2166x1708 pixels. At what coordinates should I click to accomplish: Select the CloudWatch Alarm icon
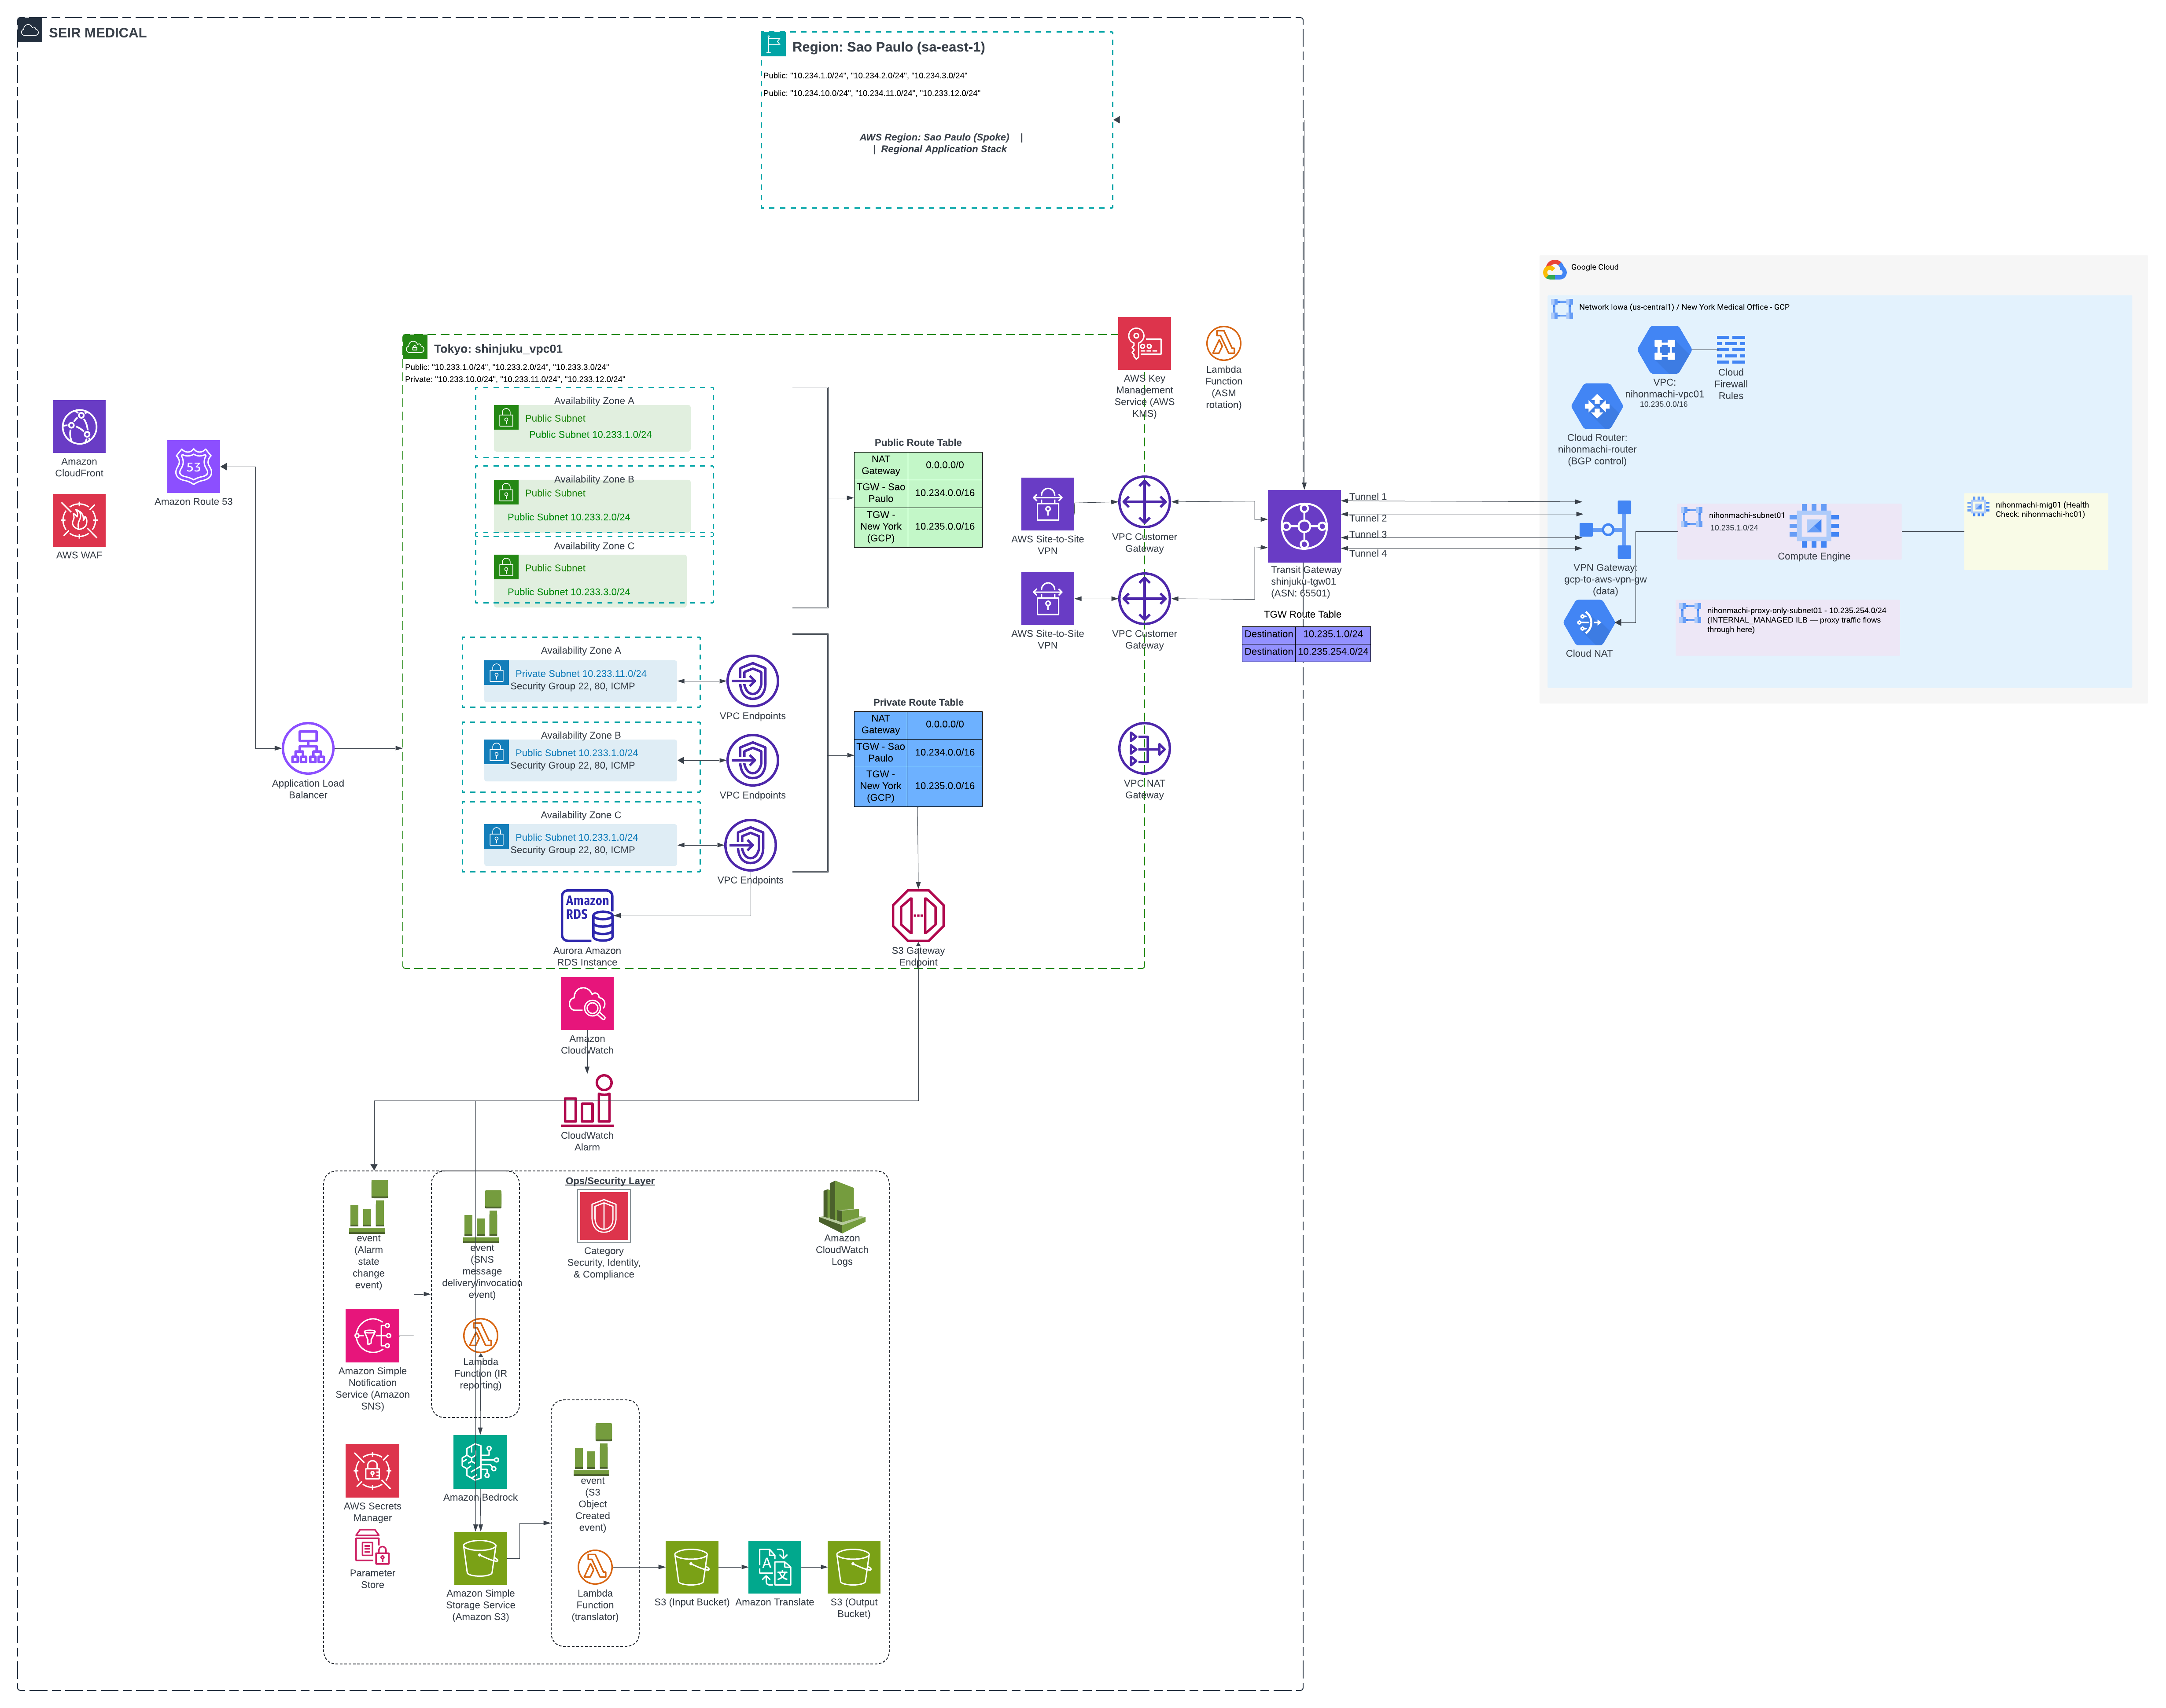587,1100
